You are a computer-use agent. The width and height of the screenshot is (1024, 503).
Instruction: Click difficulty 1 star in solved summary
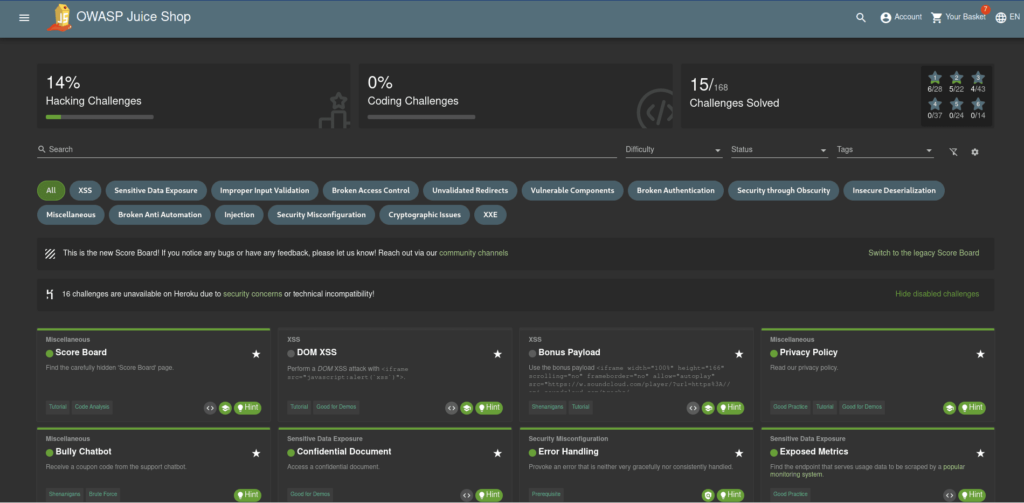935,78
